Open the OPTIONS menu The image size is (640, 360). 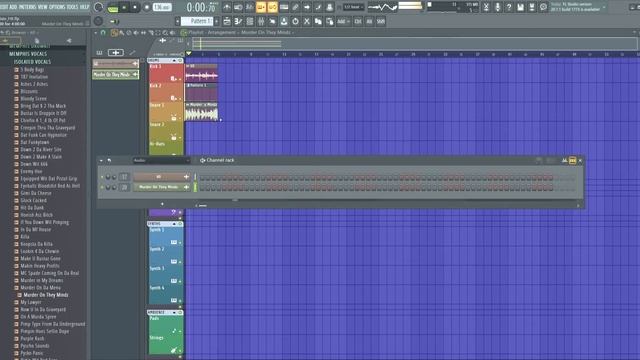[x=57, y=7]
